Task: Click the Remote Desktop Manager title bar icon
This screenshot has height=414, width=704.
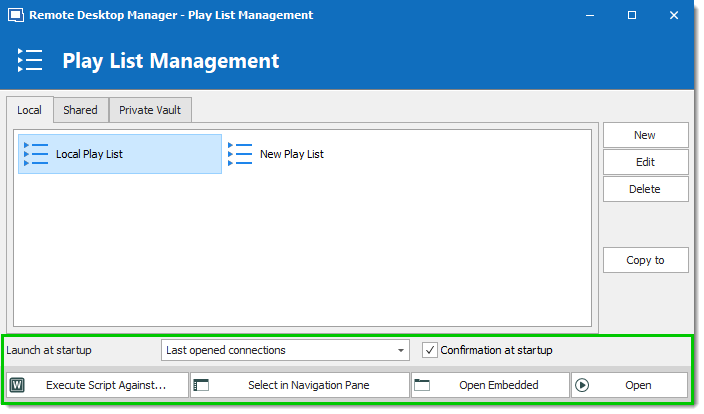Action: click(16, 15)
